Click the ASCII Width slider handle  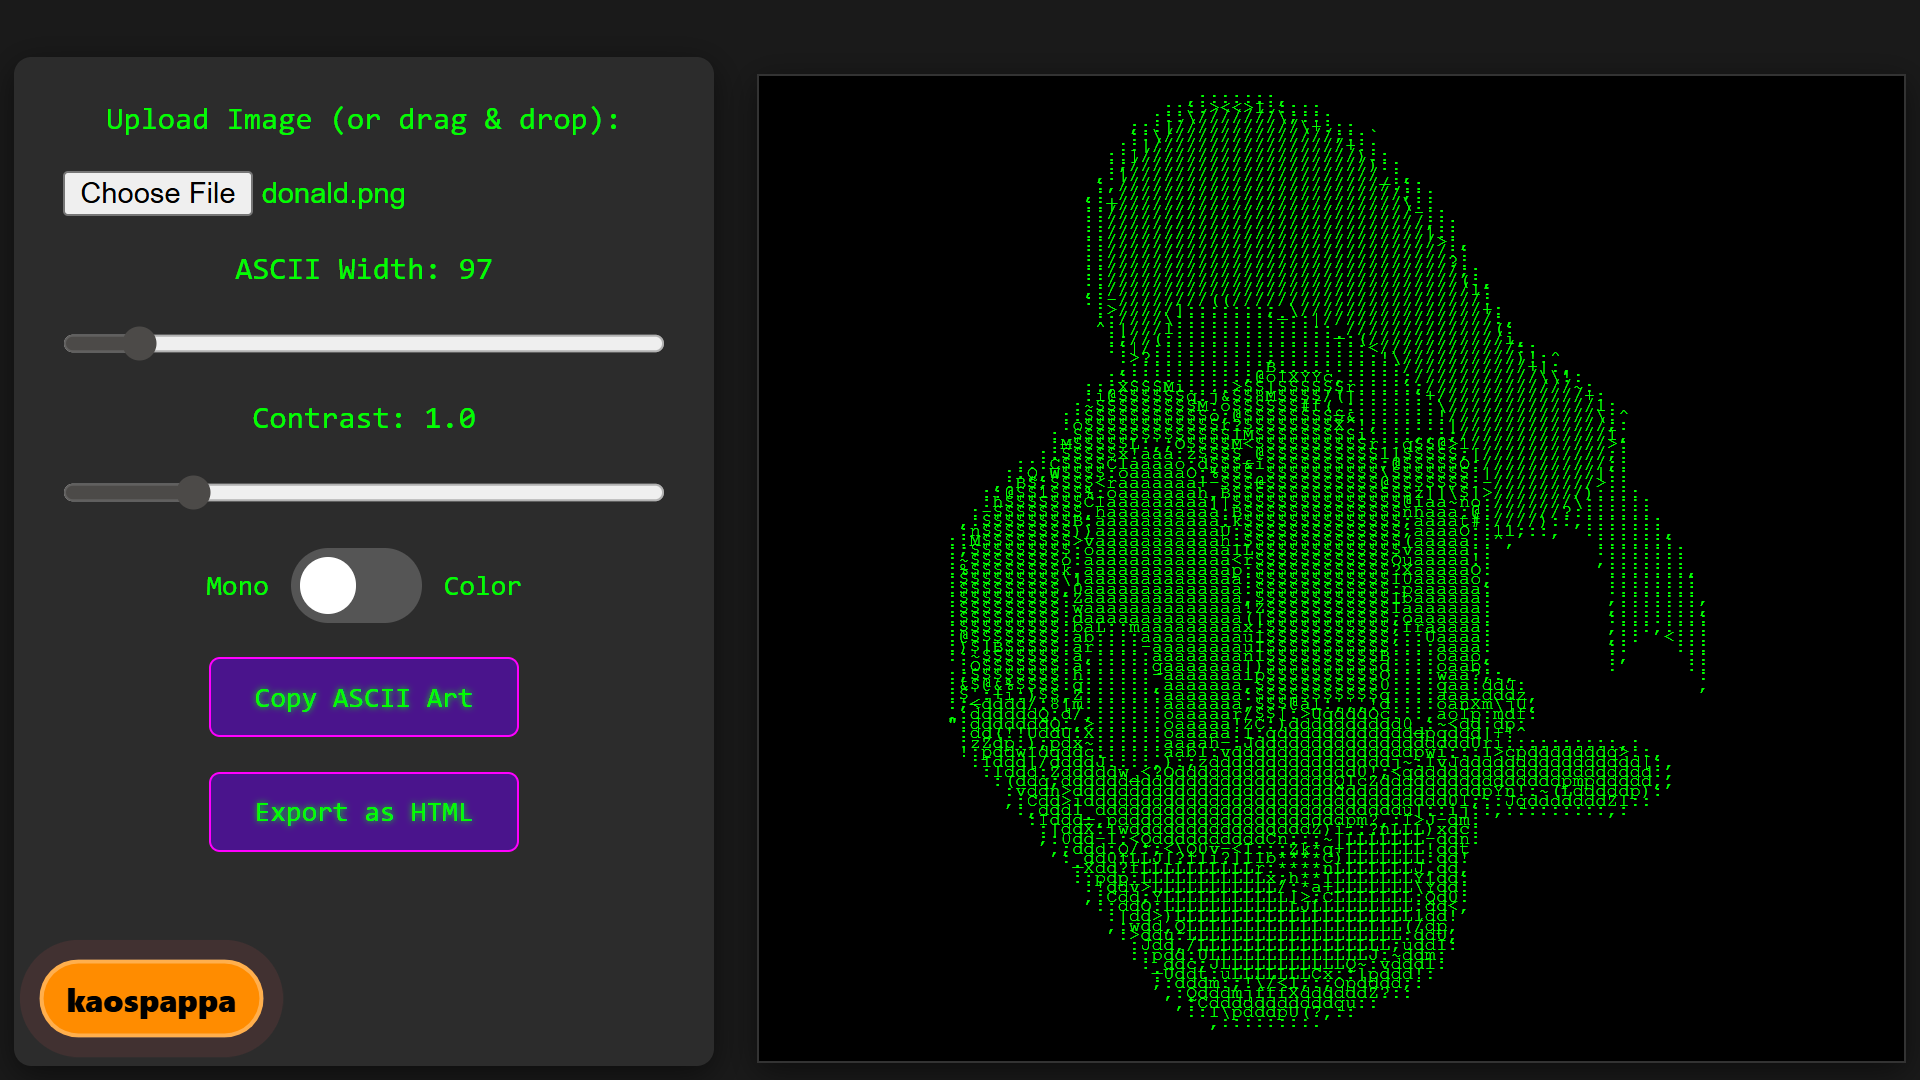pyautogui.click(x=140, y=343)
